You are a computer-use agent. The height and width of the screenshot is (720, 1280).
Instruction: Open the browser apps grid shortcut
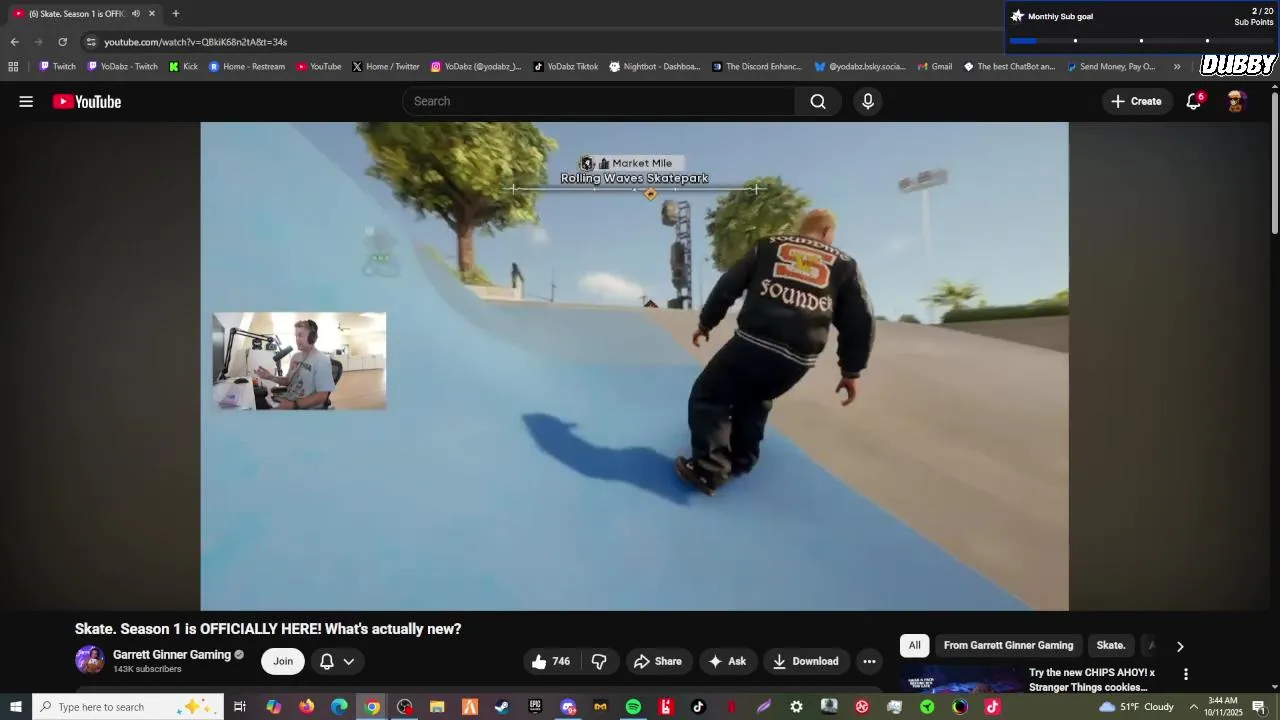(13, 67)
